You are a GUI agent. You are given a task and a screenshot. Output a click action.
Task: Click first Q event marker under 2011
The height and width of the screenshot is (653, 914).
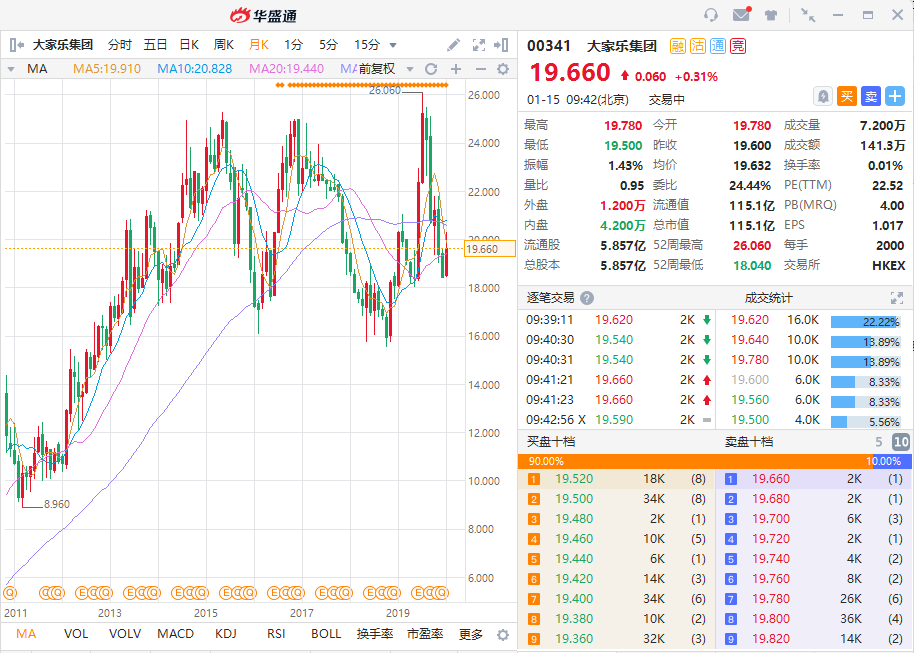[x=10, y=593]
